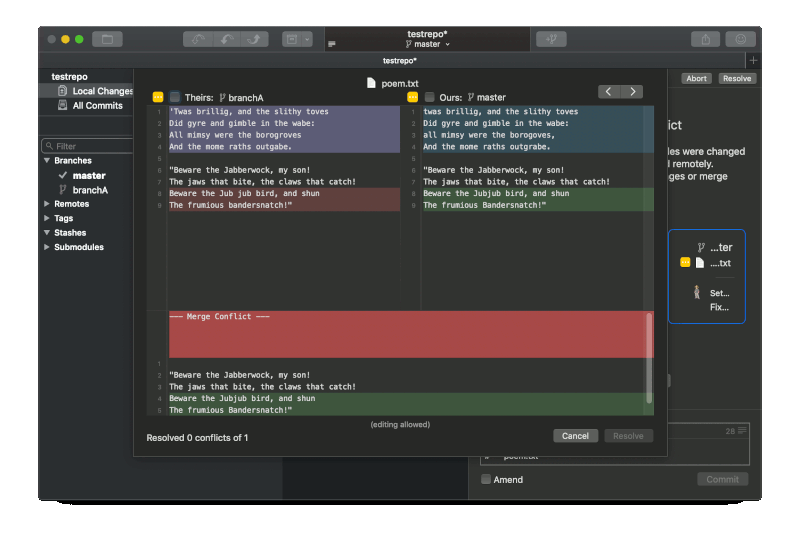Viewport: 800px width, 551px height.
Task: Check the Ours master checkbox
Action: pyautogui.click(x=430, y=97)
